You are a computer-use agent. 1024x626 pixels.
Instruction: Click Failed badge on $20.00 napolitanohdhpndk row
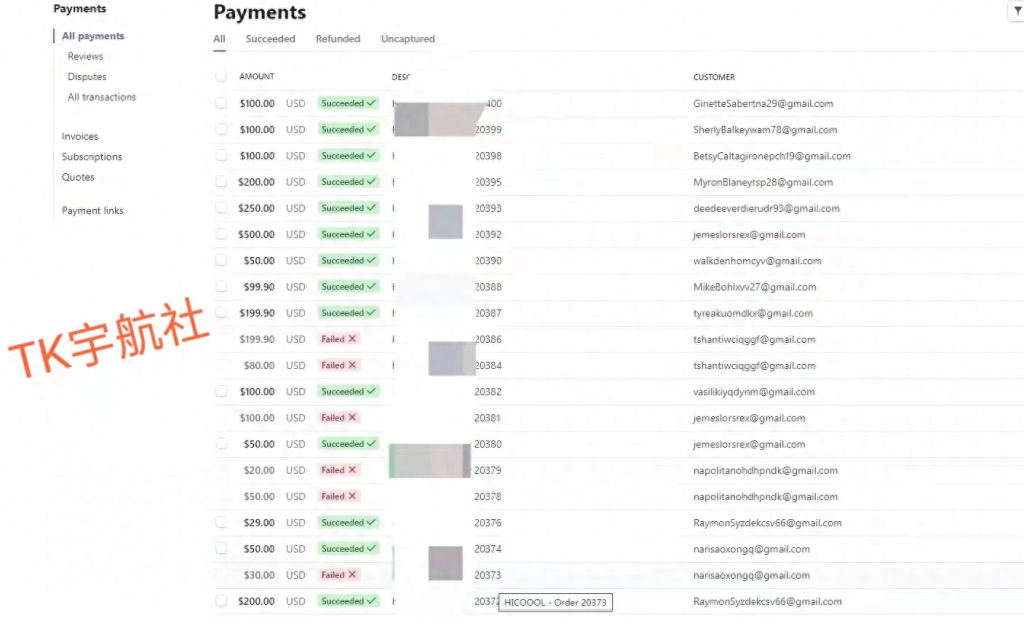click(338, 470)
